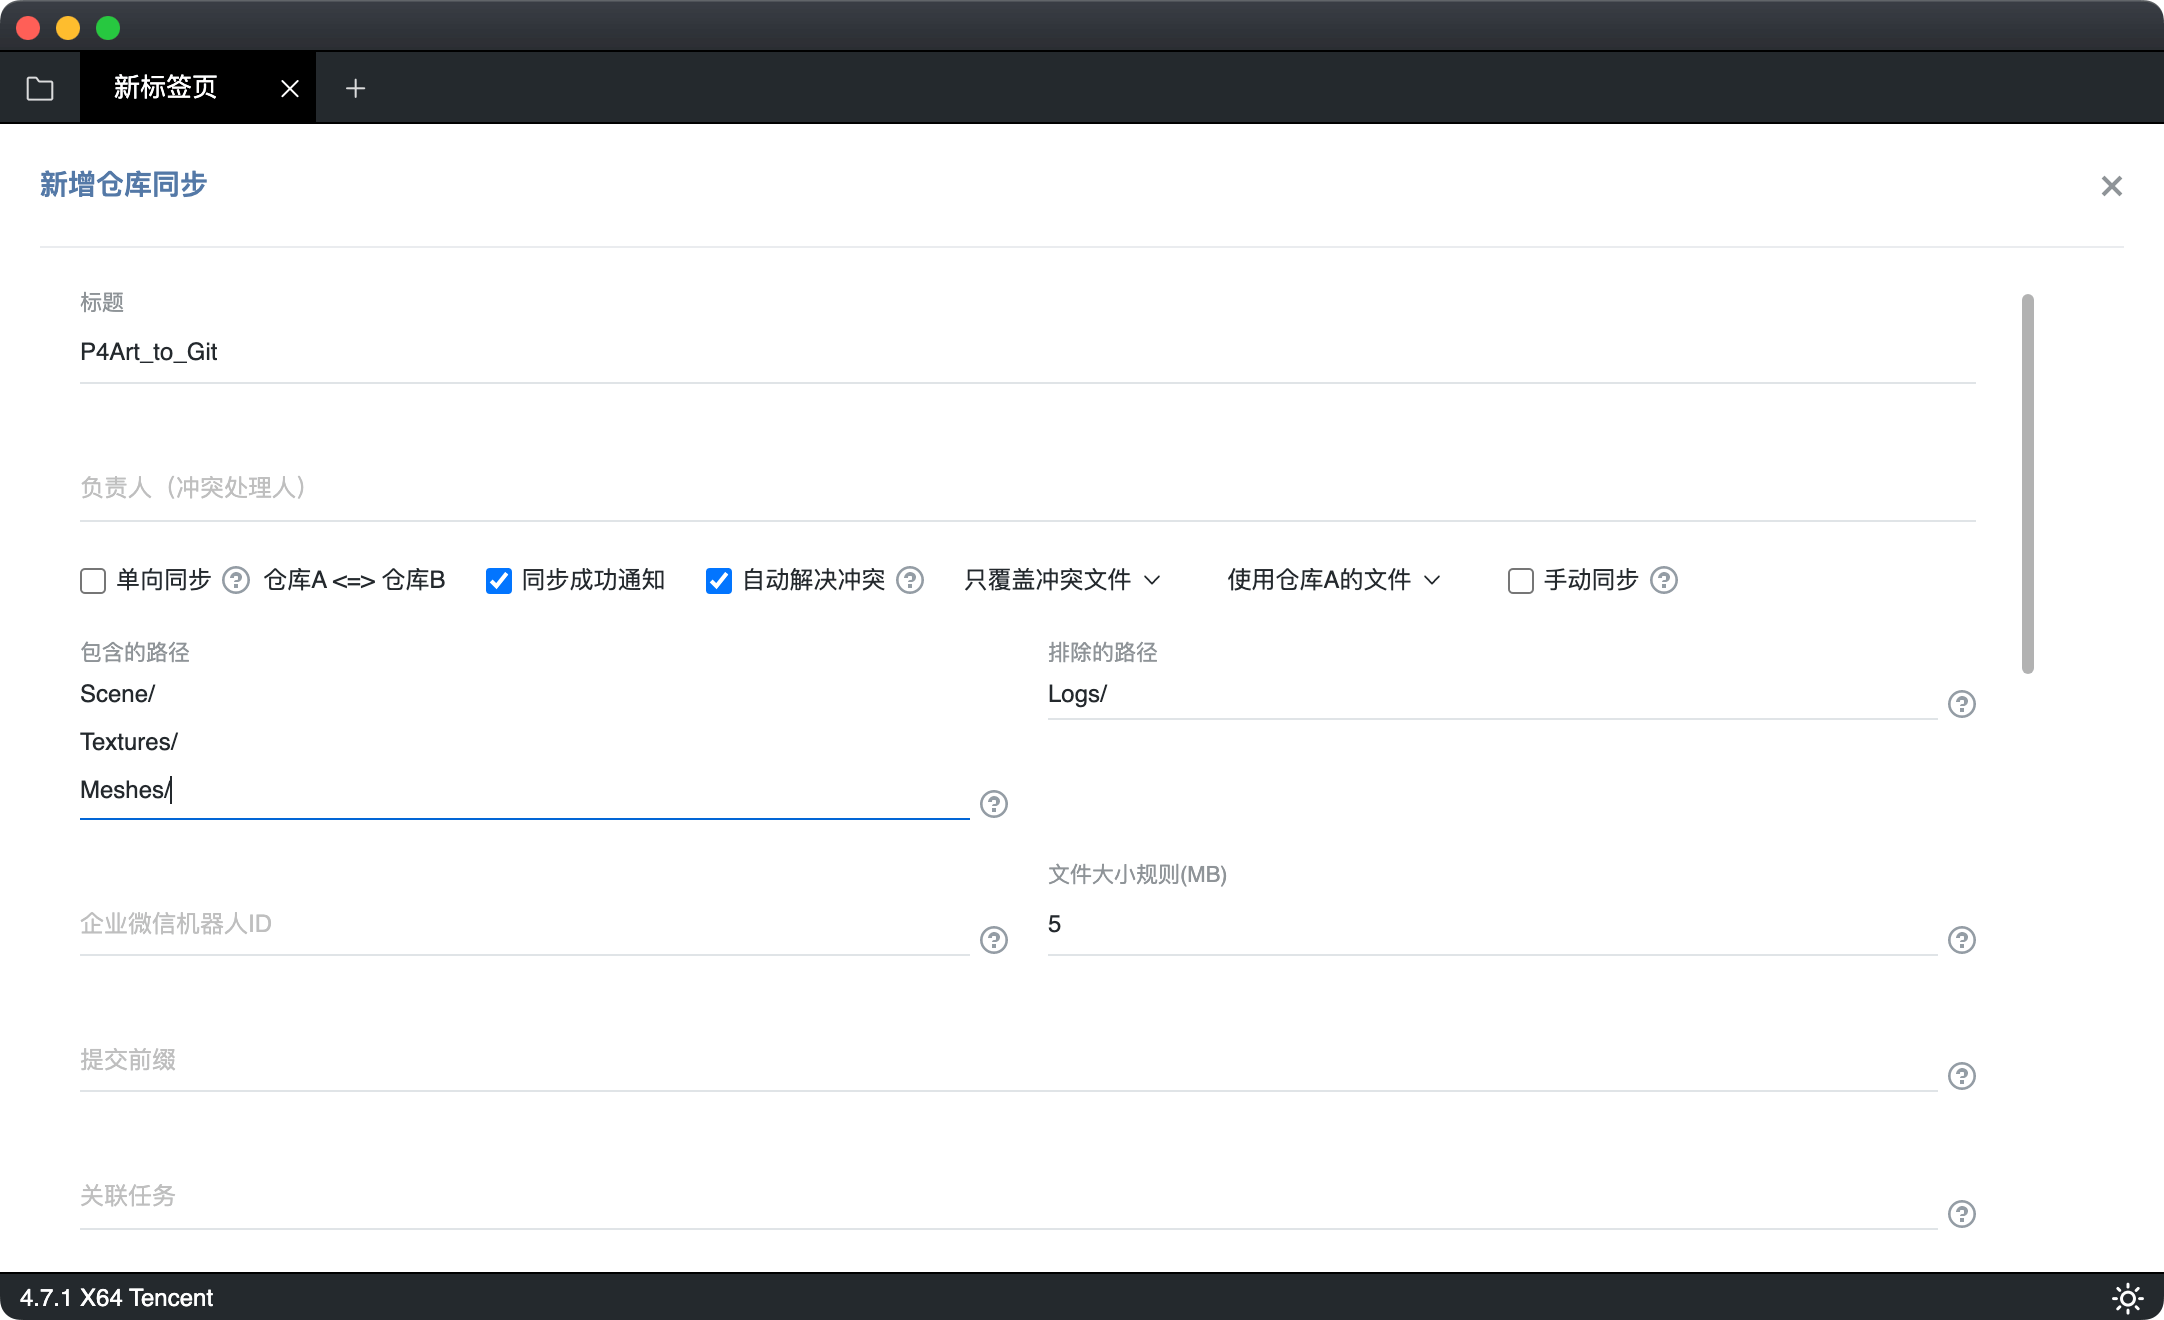Click help icon next to 自动解决冲突

pyautogui.click(x=910, y=580)
